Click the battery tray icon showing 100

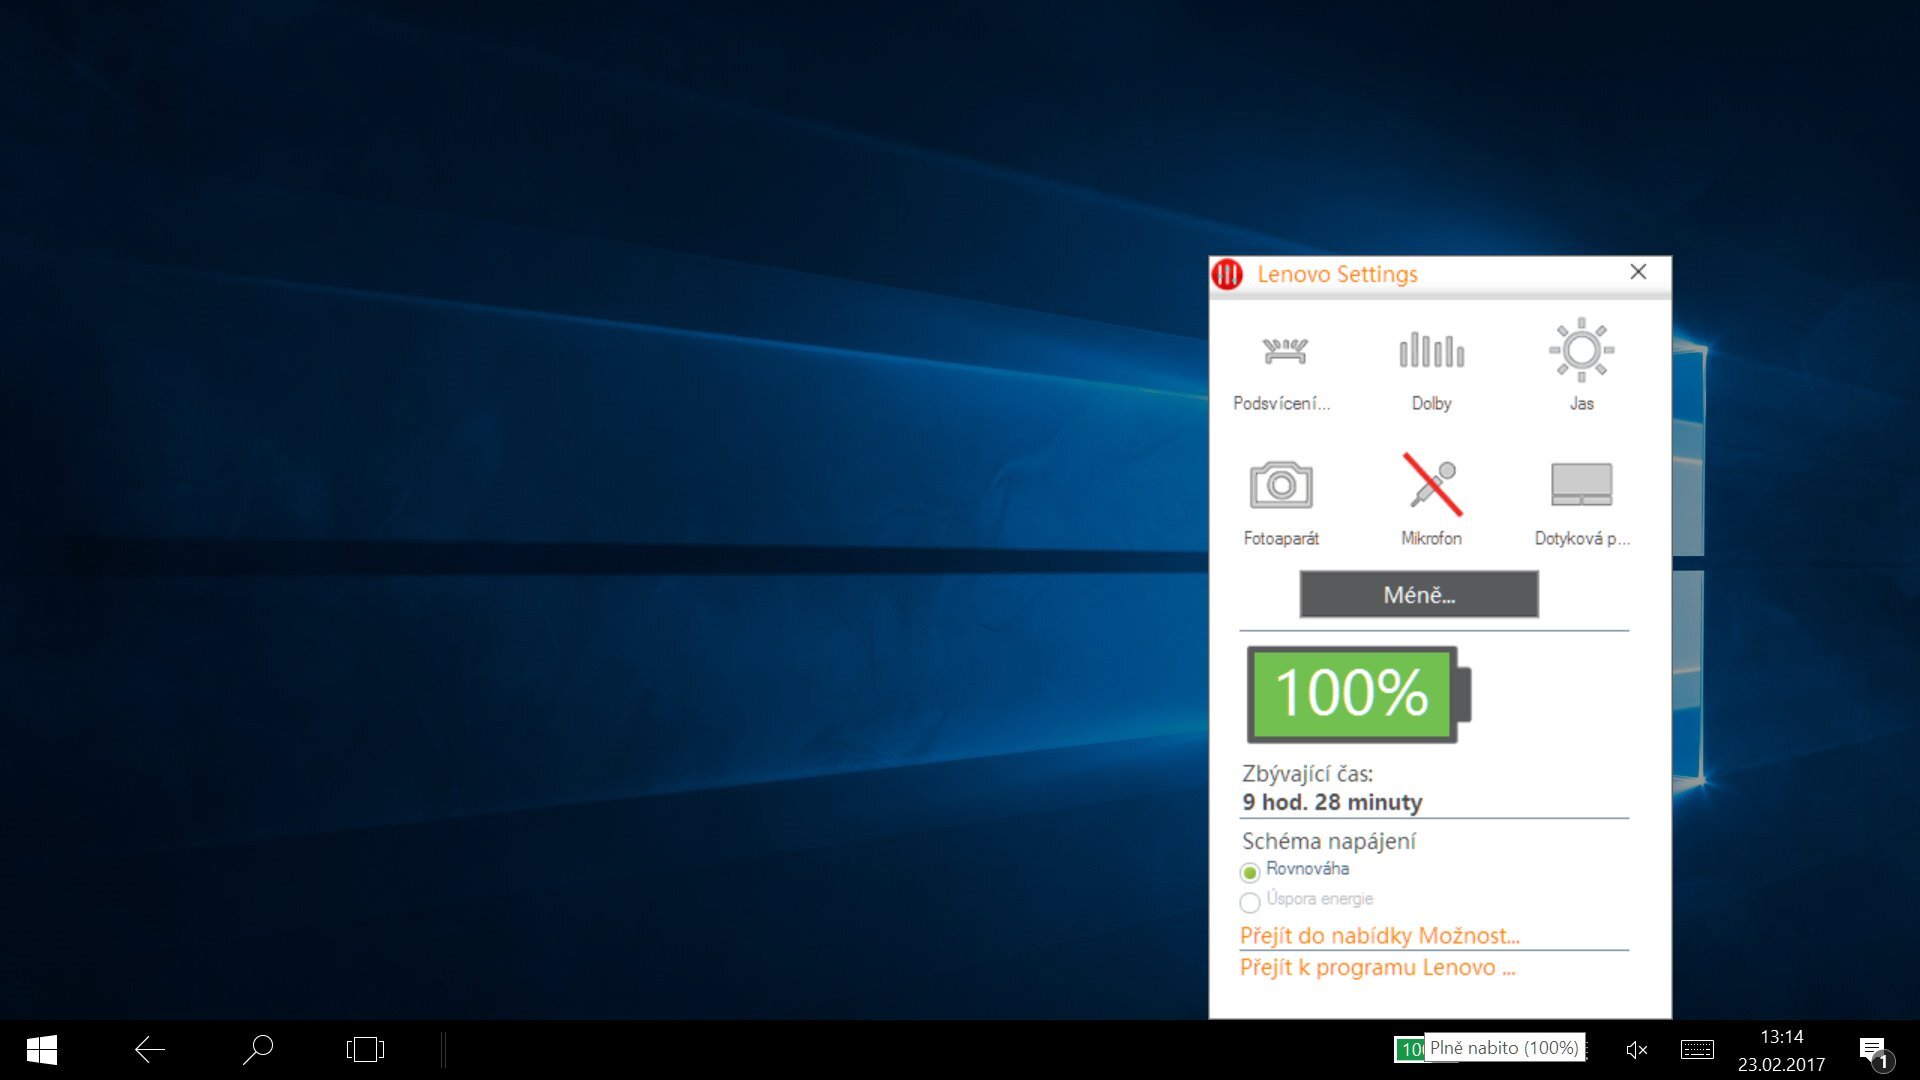[x=1412, y=1049]
